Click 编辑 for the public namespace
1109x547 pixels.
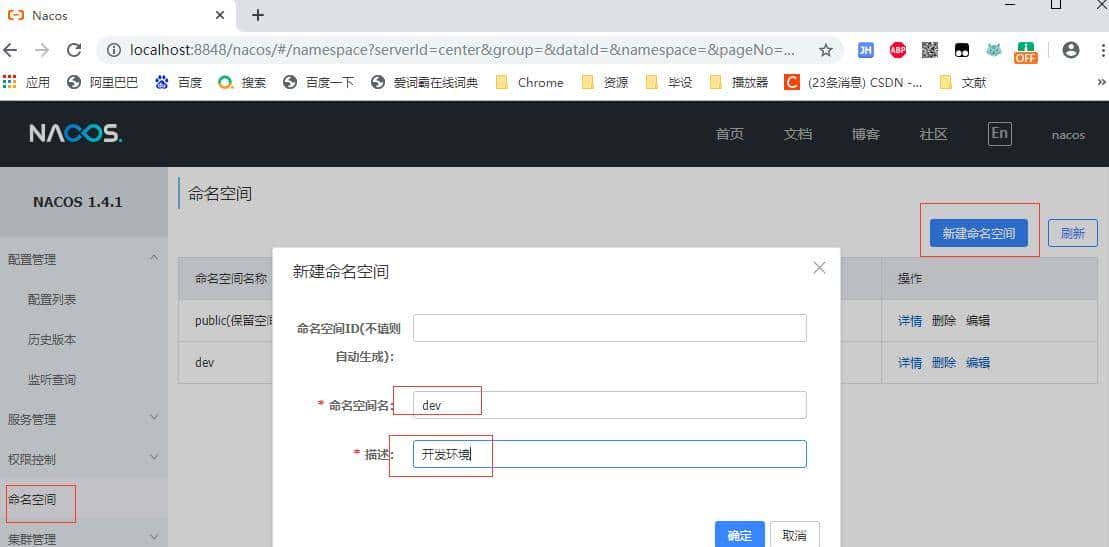point(978,321)
